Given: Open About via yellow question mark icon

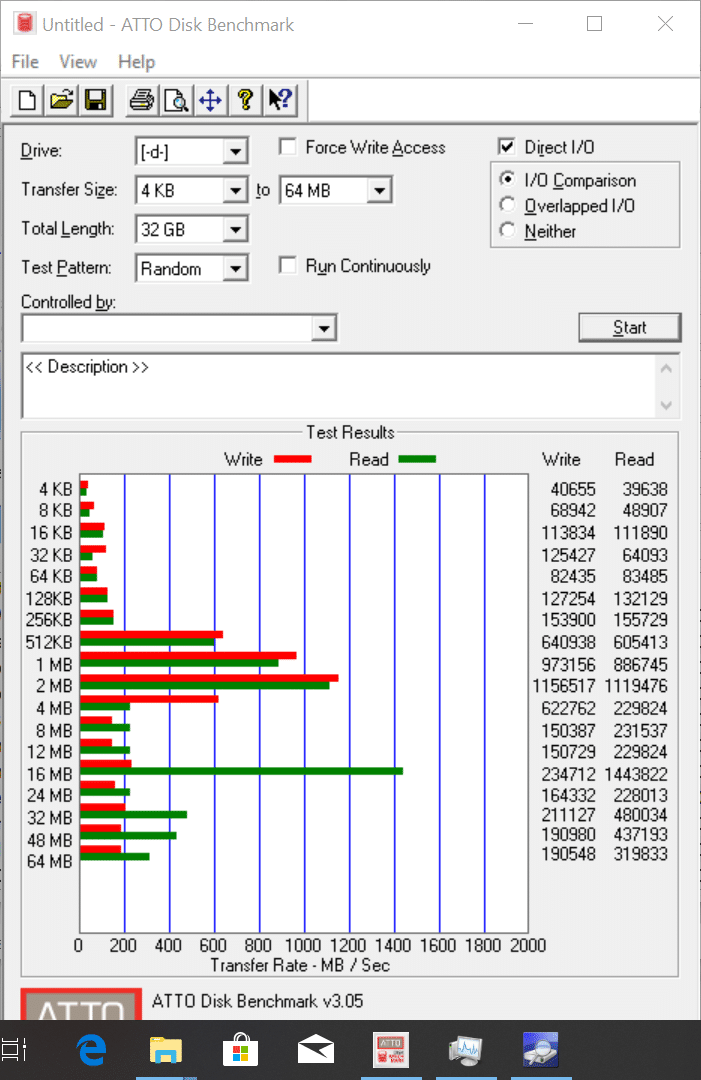Looking at the screenshot, I should click(x=244, y=100).
